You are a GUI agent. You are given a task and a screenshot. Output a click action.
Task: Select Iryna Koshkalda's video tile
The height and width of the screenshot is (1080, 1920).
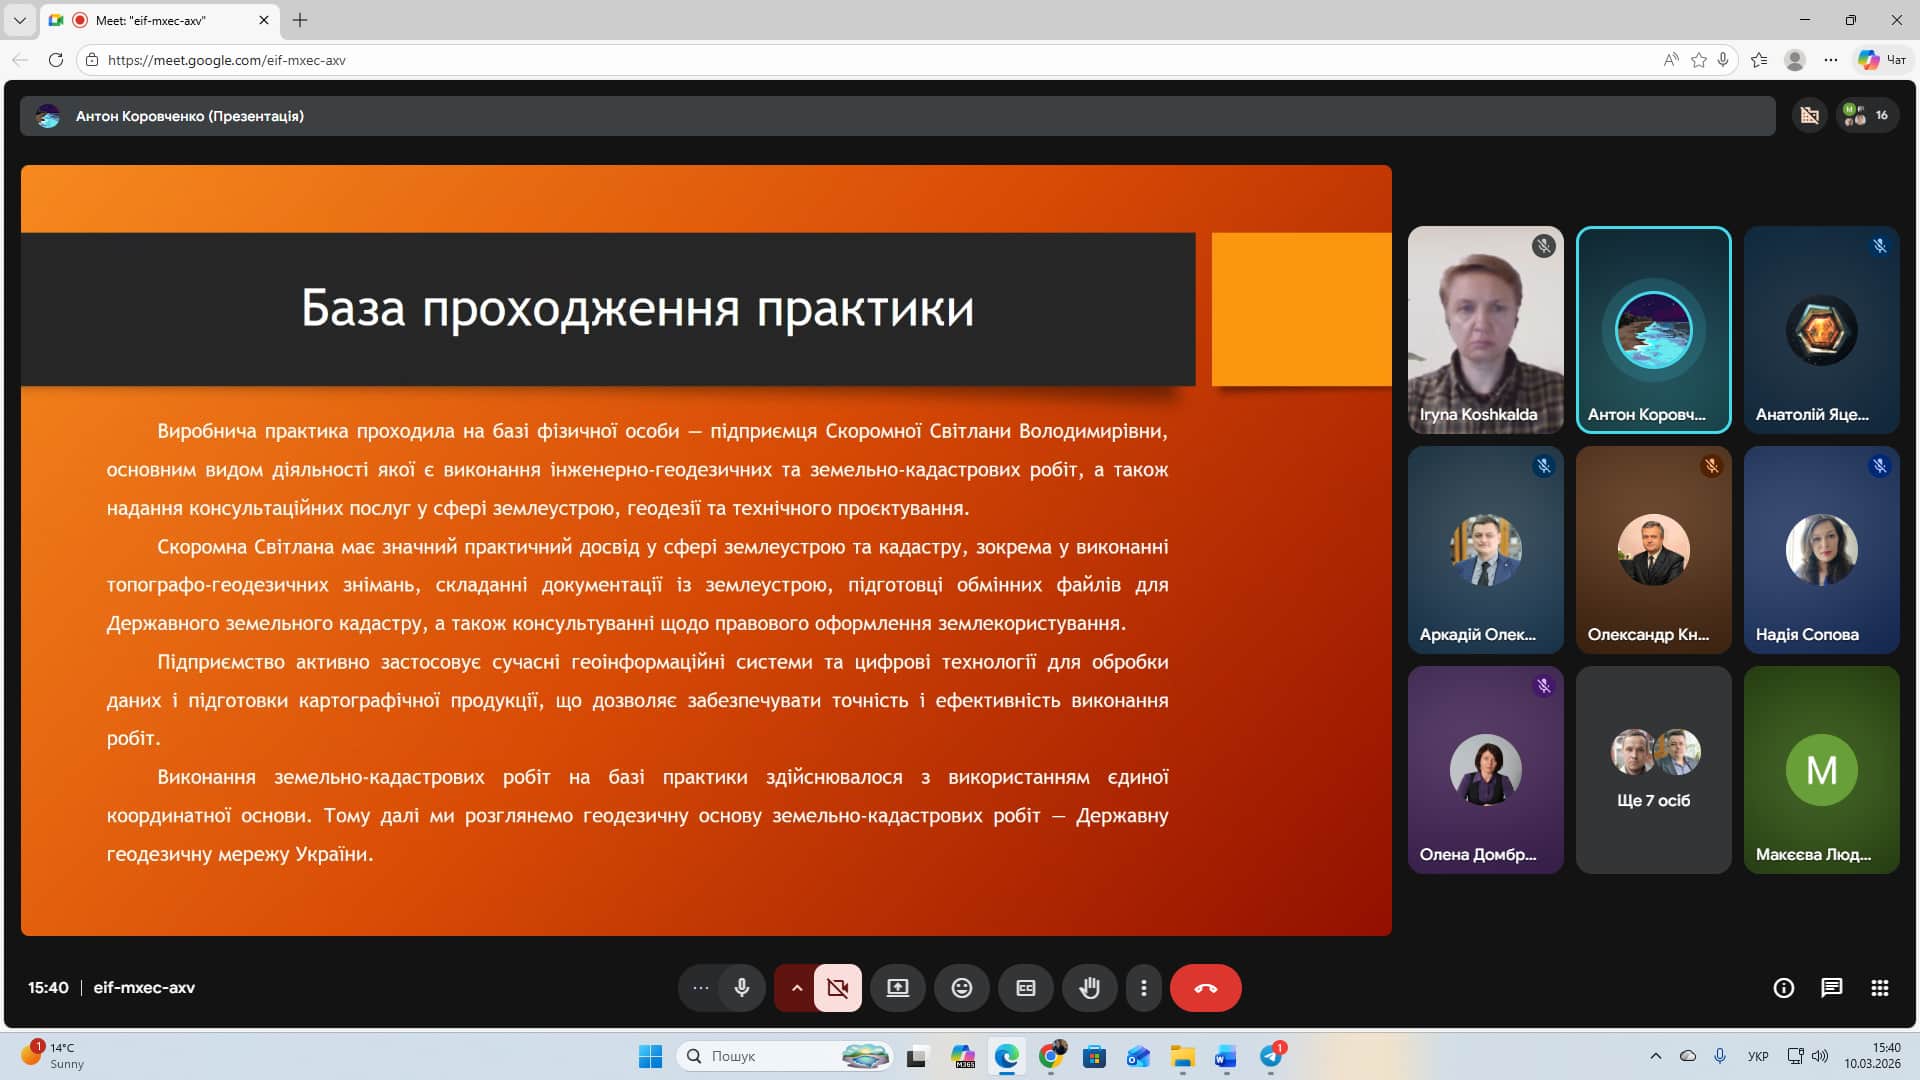pyautogui.click(x=1485, y=330)
